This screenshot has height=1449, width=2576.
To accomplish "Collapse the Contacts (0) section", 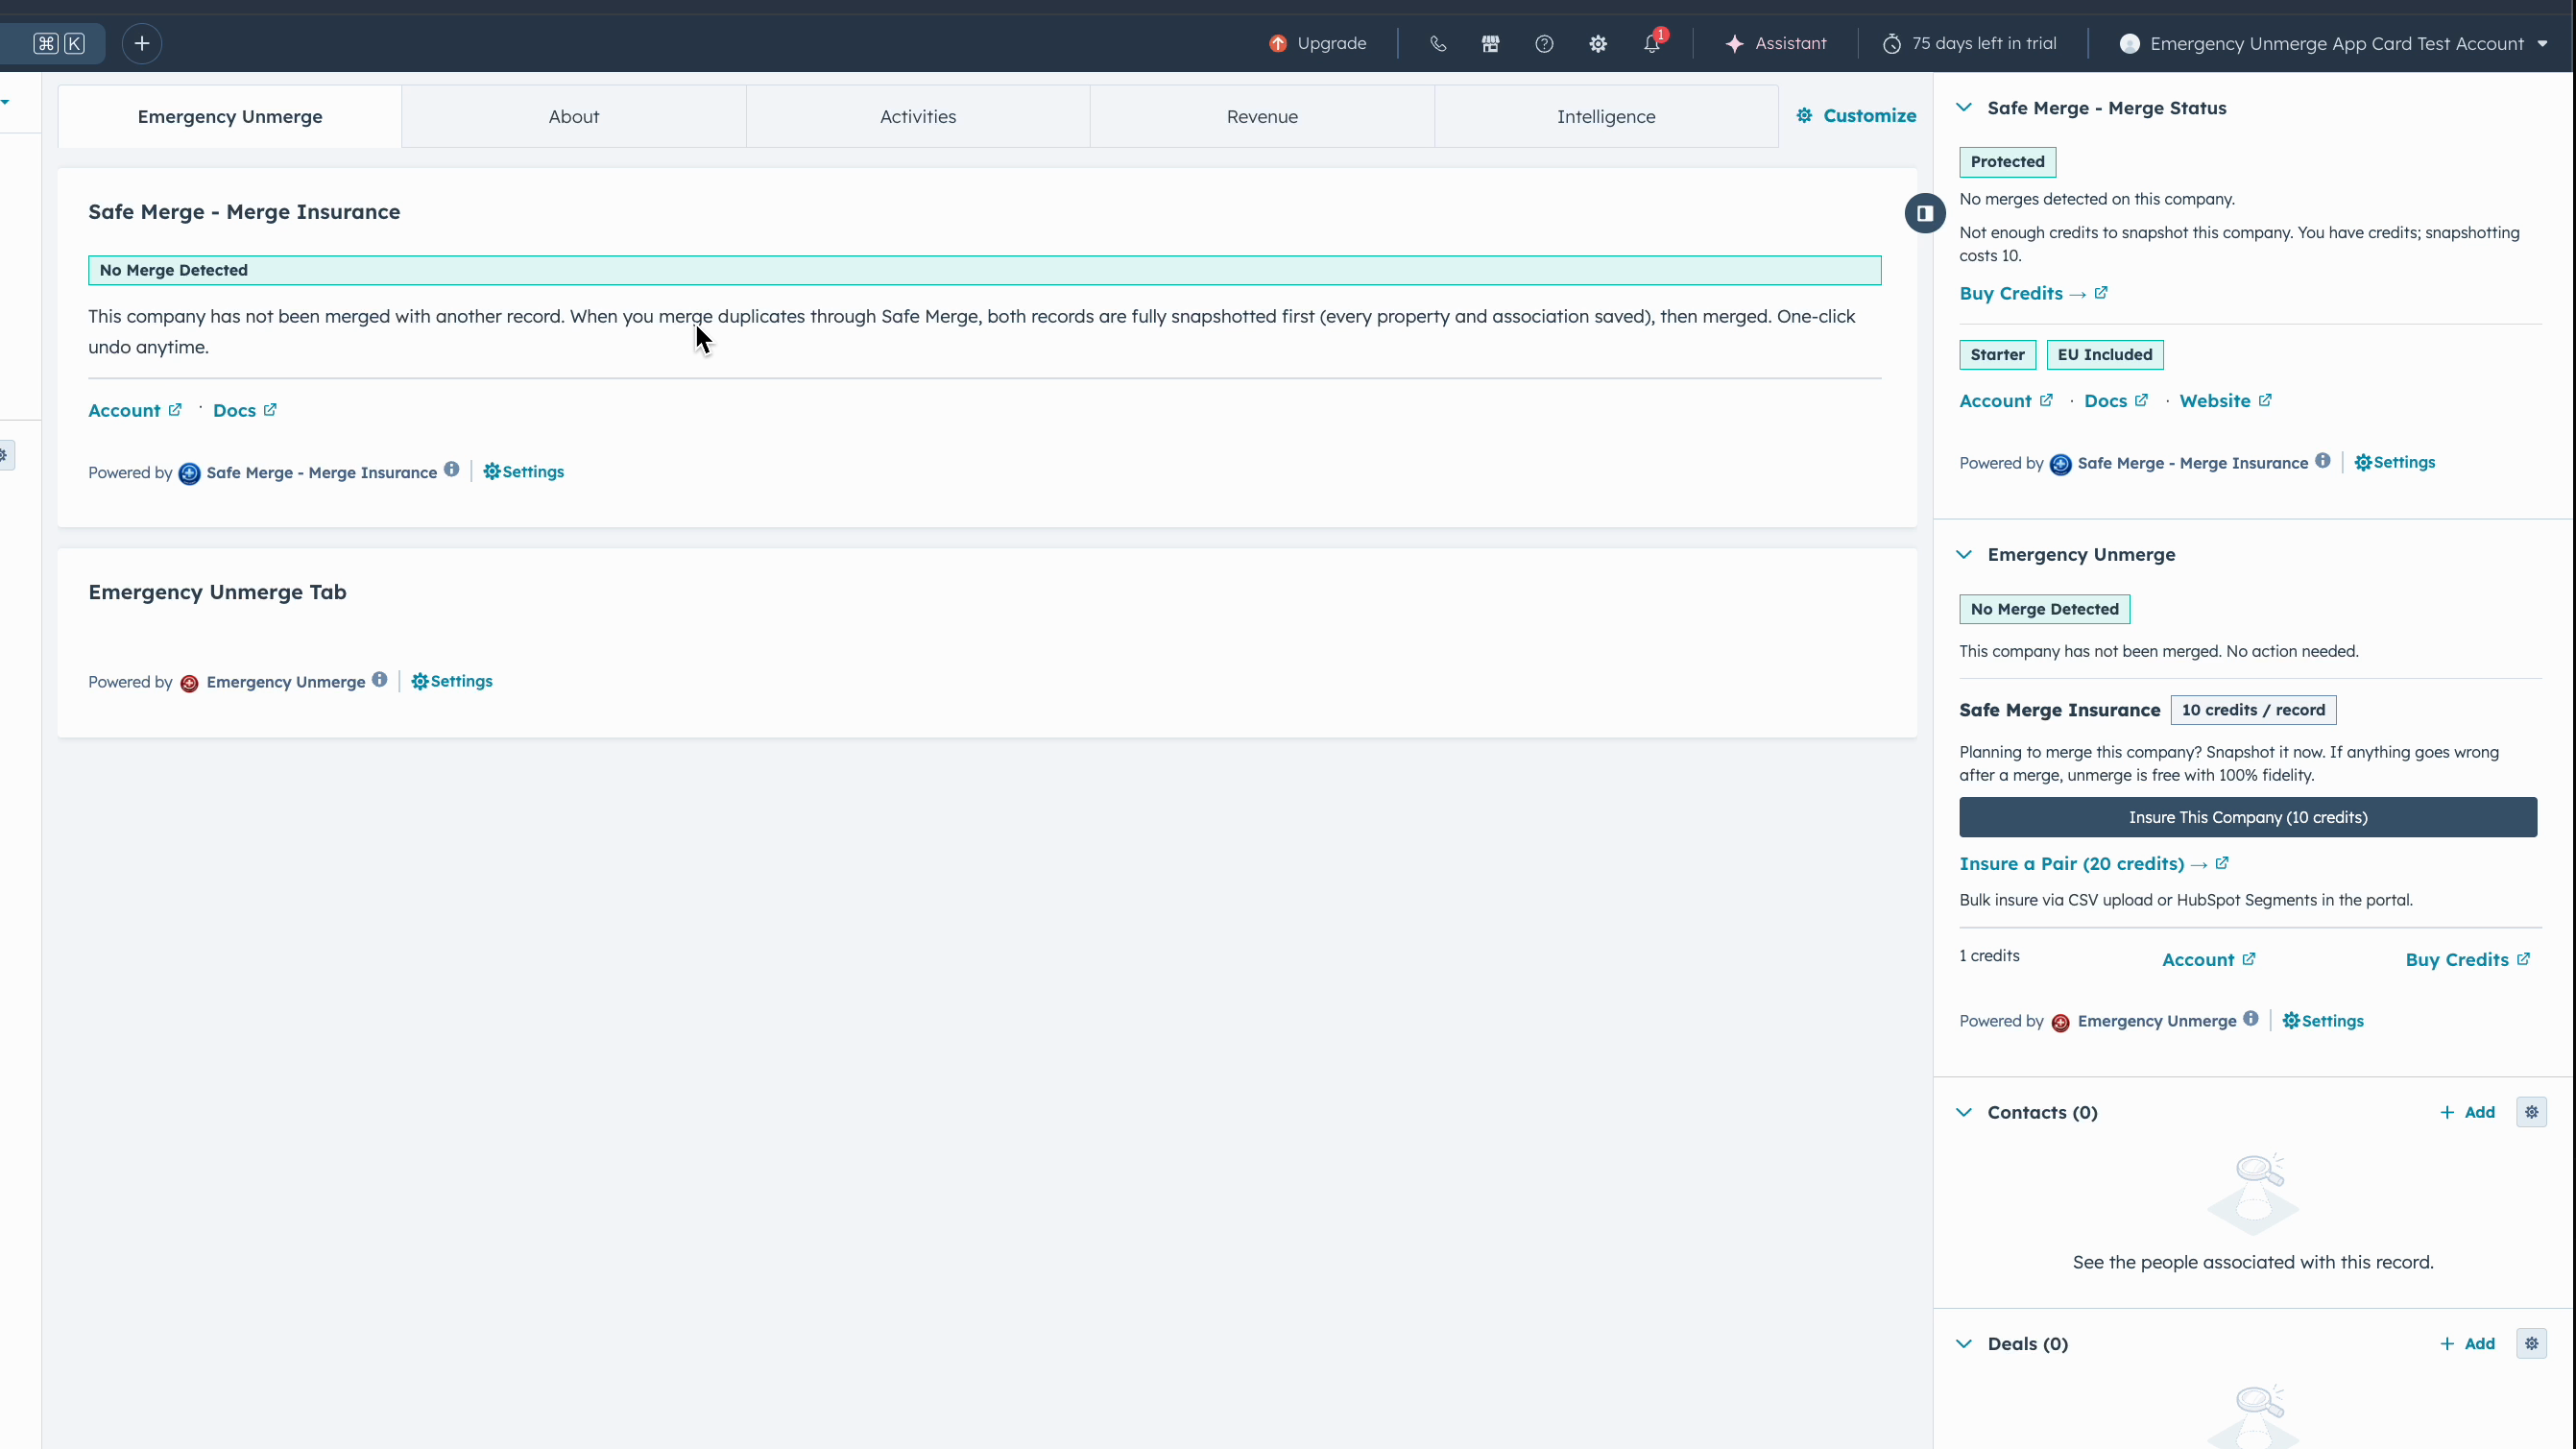I will [1964, 1112].
